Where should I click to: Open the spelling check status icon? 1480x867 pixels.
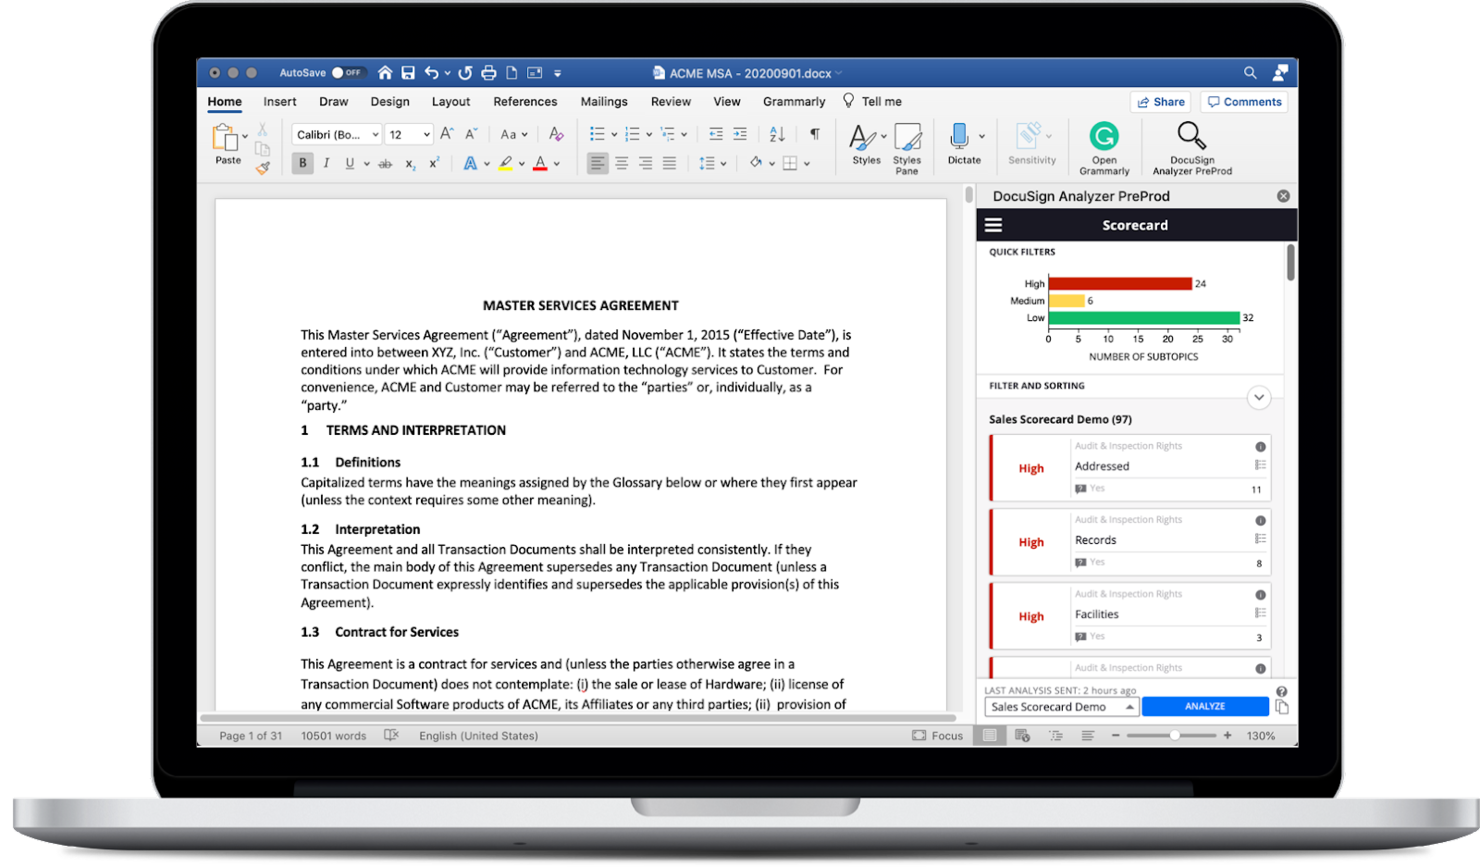391,735
